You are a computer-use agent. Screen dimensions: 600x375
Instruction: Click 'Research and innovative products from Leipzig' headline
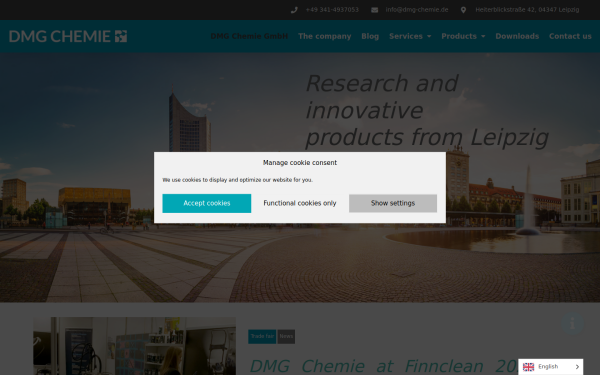[x=427, y=110]
